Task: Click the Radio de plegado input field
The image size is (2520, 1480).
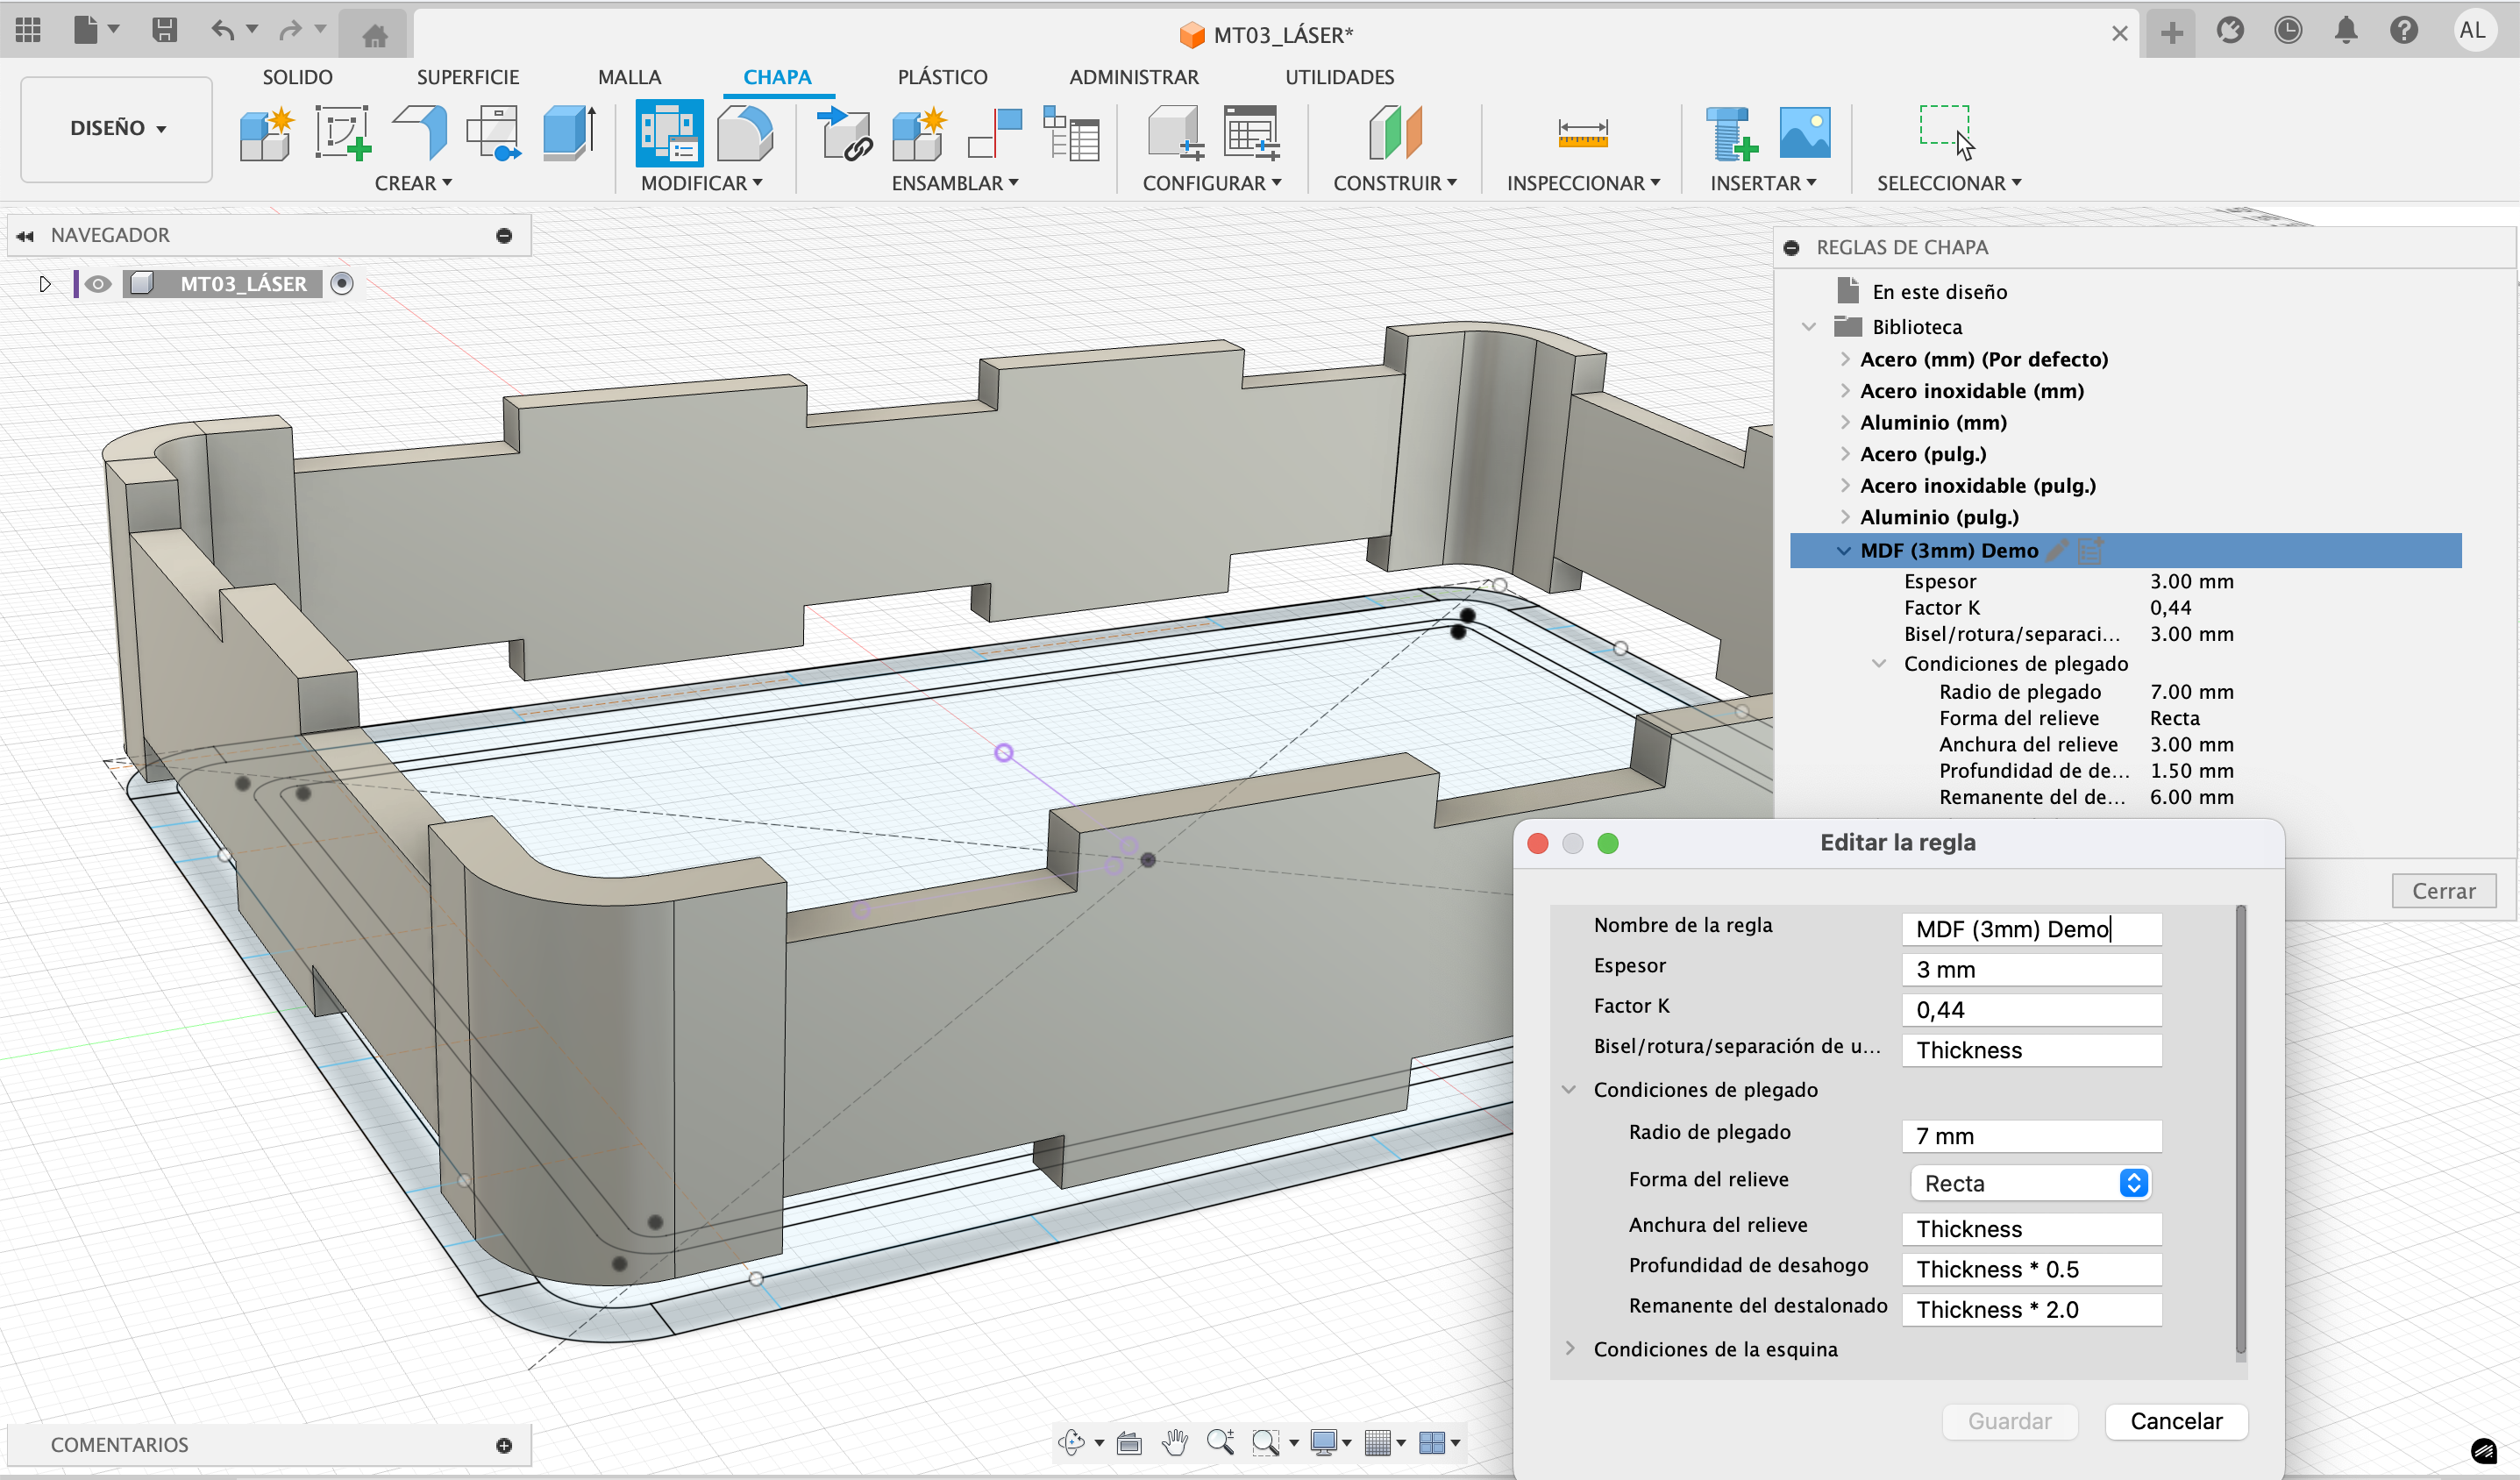Action: tap(2030, 1136)
